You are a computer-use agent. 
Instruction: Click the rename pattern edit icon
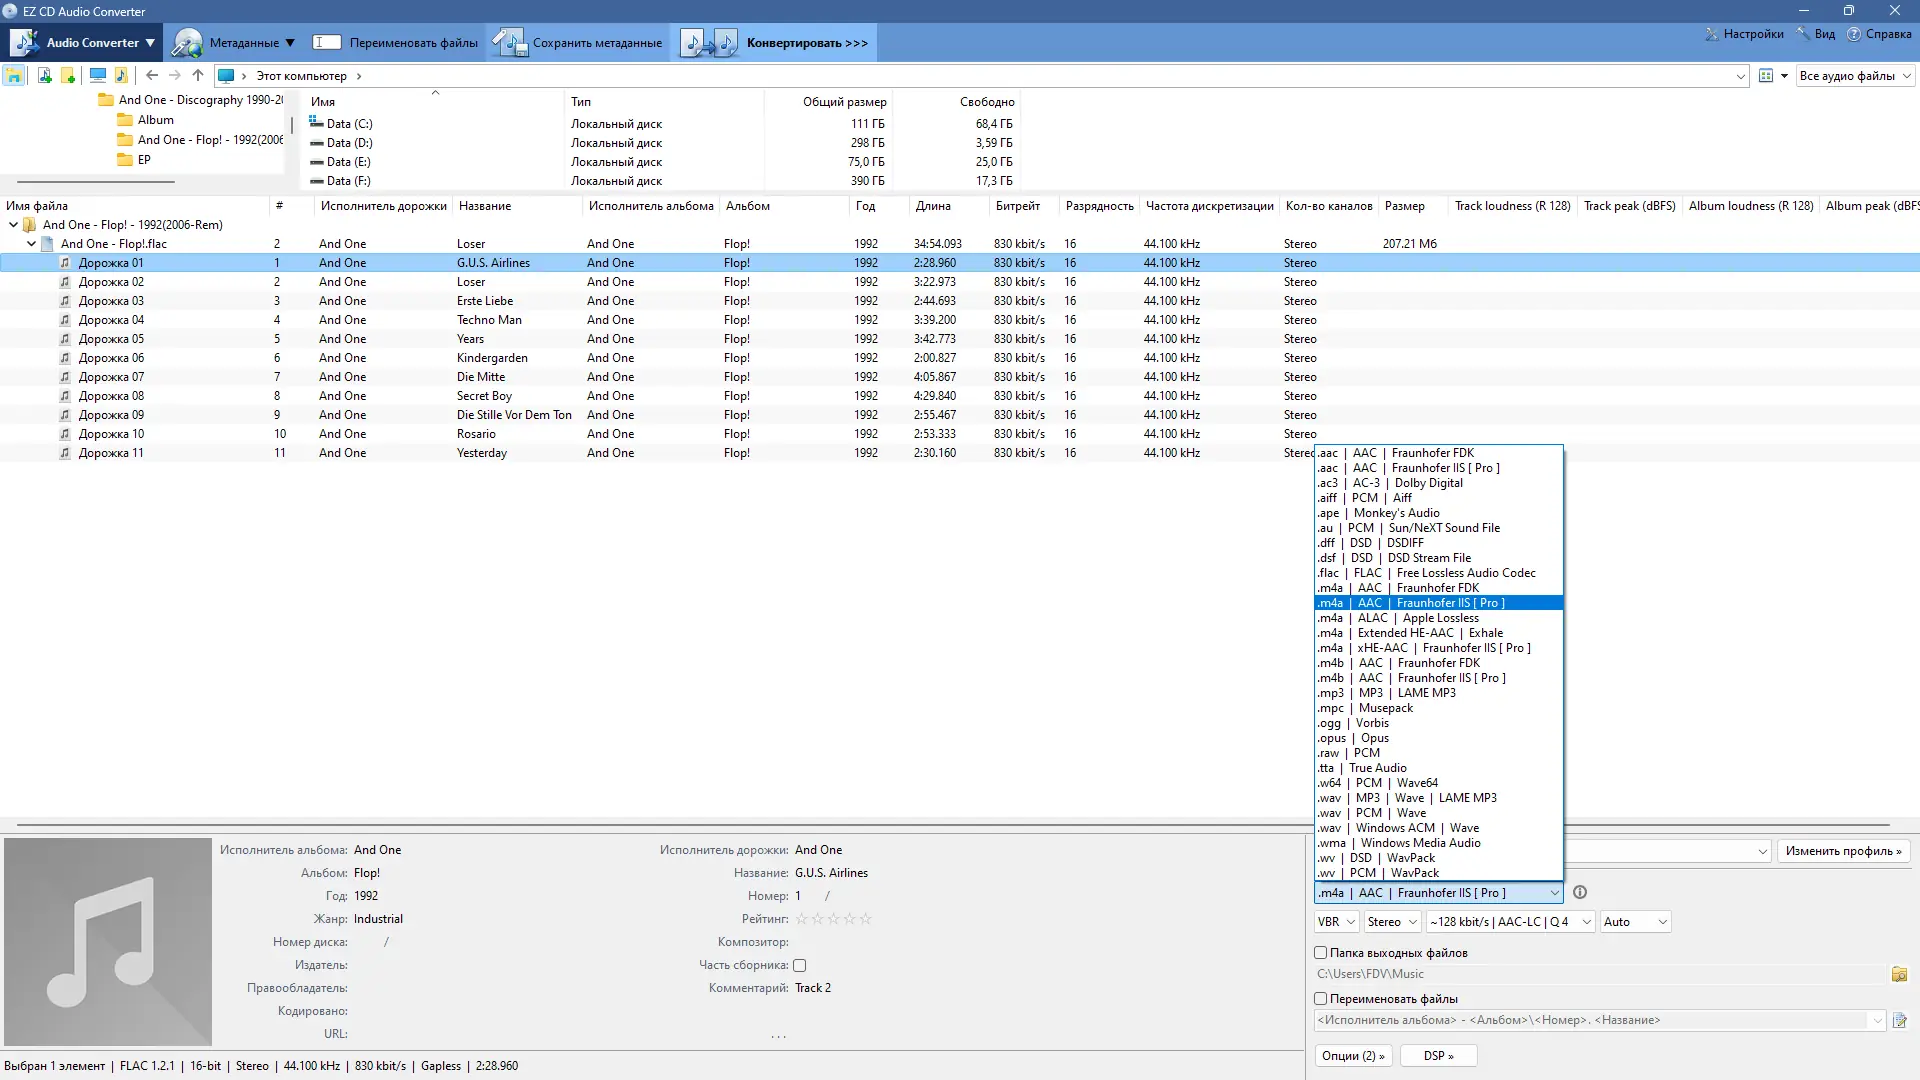(1899, 1020)
